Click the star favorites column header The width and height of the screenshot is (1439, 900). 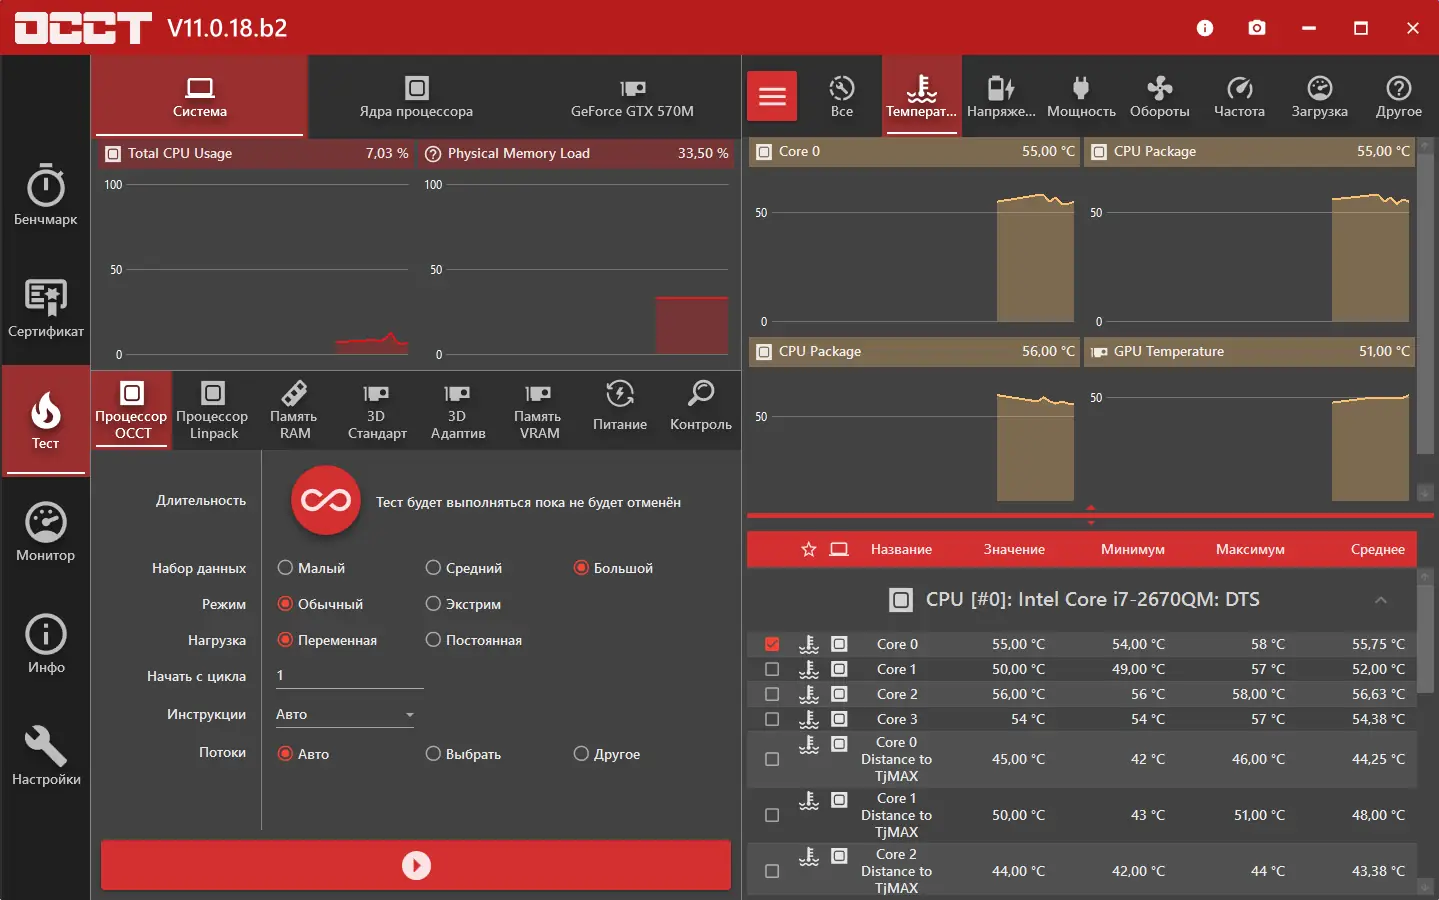point(809,549)
